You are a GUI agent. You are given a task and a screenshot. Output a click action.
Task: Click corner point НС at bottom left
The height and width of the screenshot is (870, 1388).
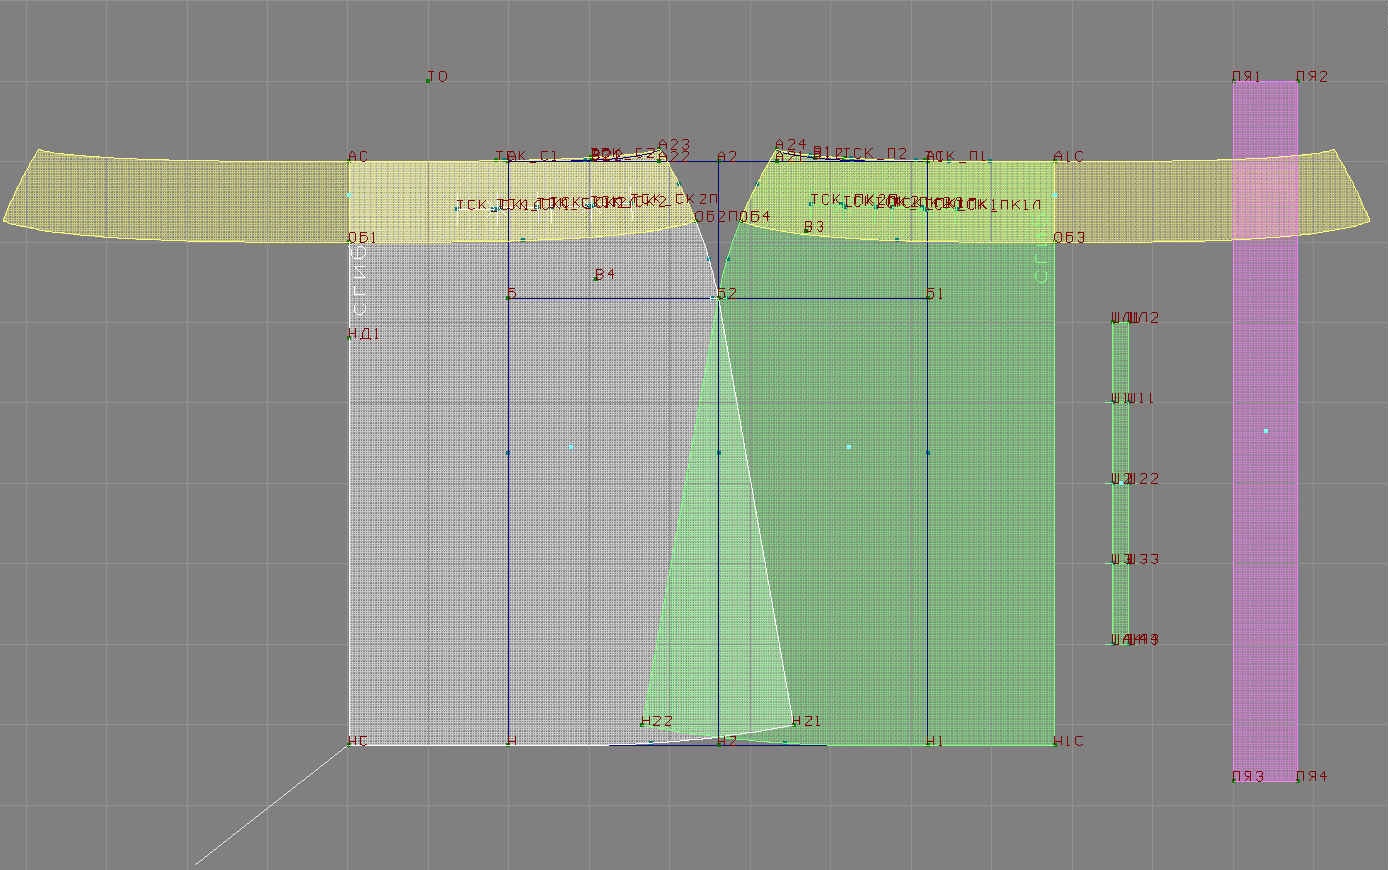(349, 745)
